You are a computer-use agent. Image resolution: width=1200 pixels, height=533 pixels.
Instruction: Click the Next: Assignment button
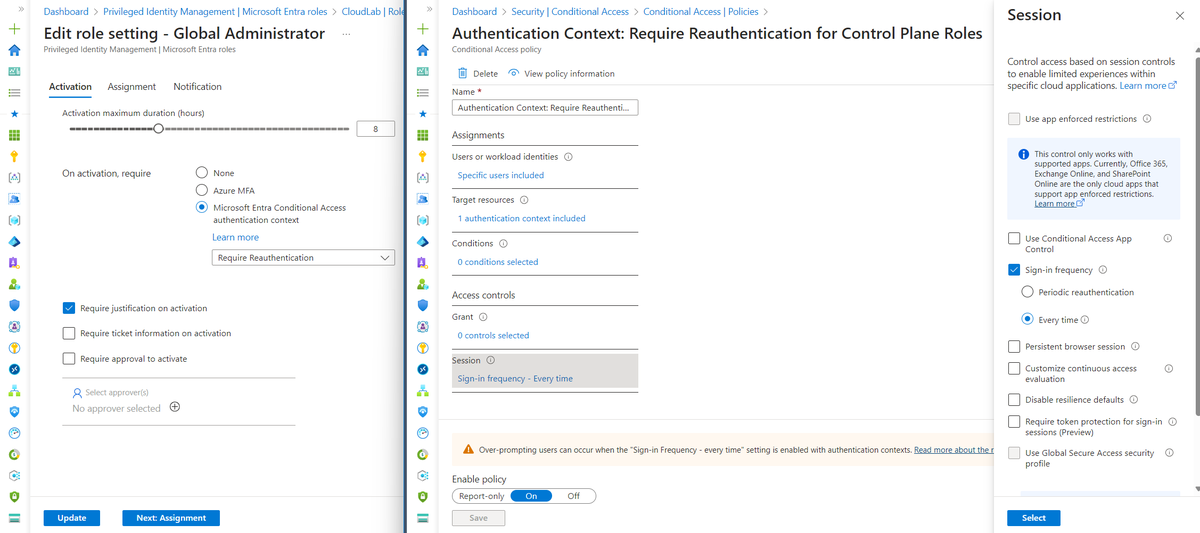(171, 518)
